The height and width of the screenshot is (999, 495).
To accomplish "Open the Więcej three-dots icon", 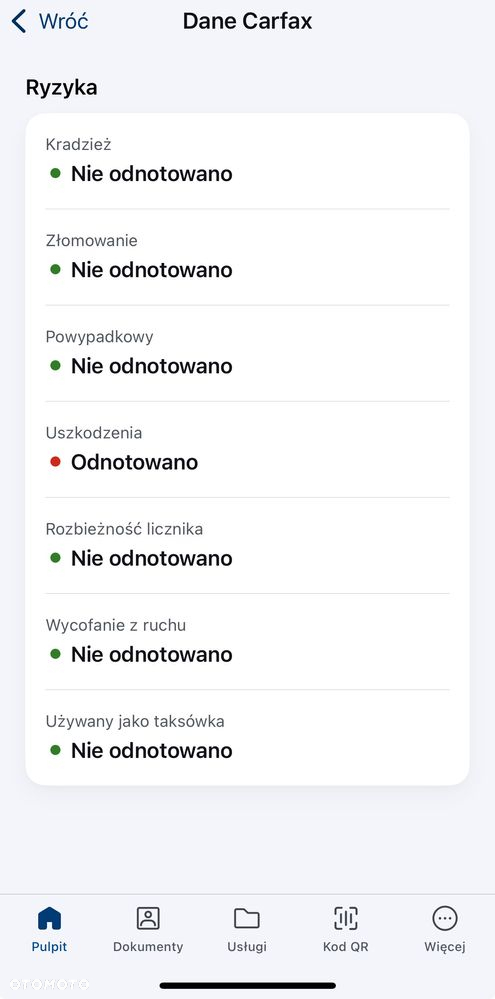I will point(445,918).
